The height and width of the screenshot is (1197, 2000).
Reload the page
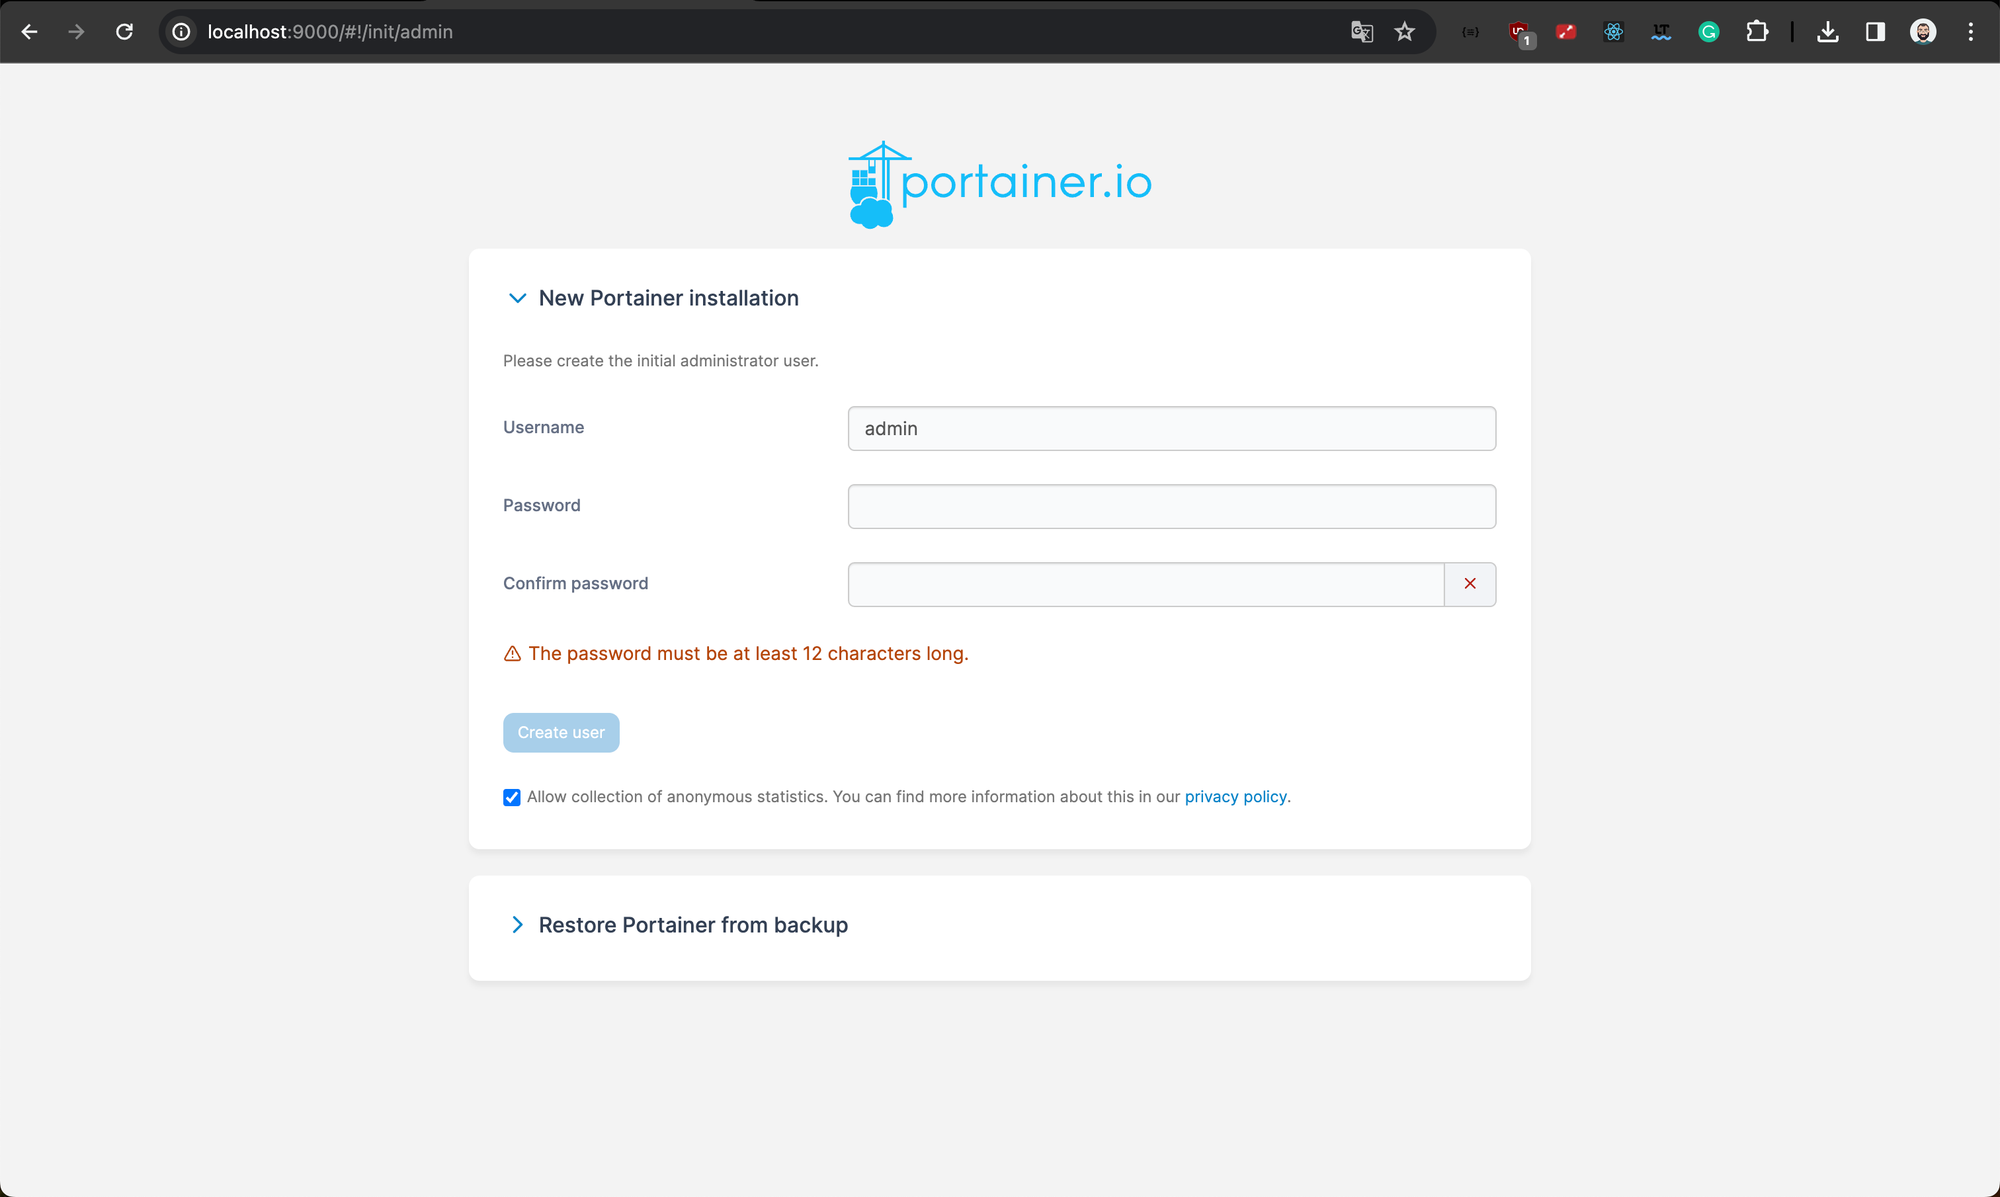click(x=124, y=32)
